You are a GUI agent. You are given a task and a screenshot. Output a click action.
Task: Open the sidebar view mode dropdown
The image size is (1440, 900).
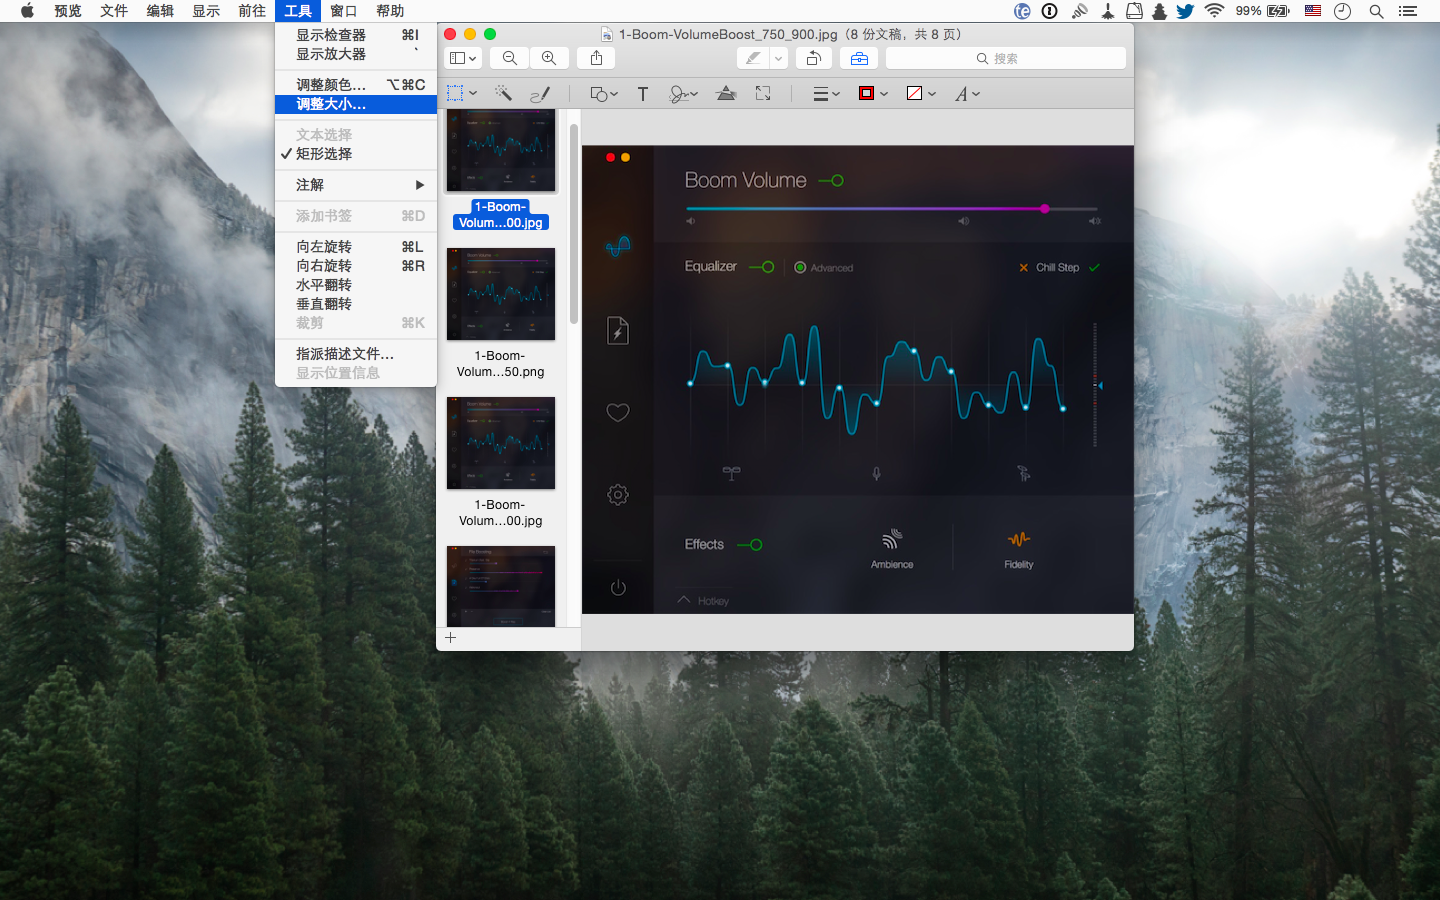463,58
